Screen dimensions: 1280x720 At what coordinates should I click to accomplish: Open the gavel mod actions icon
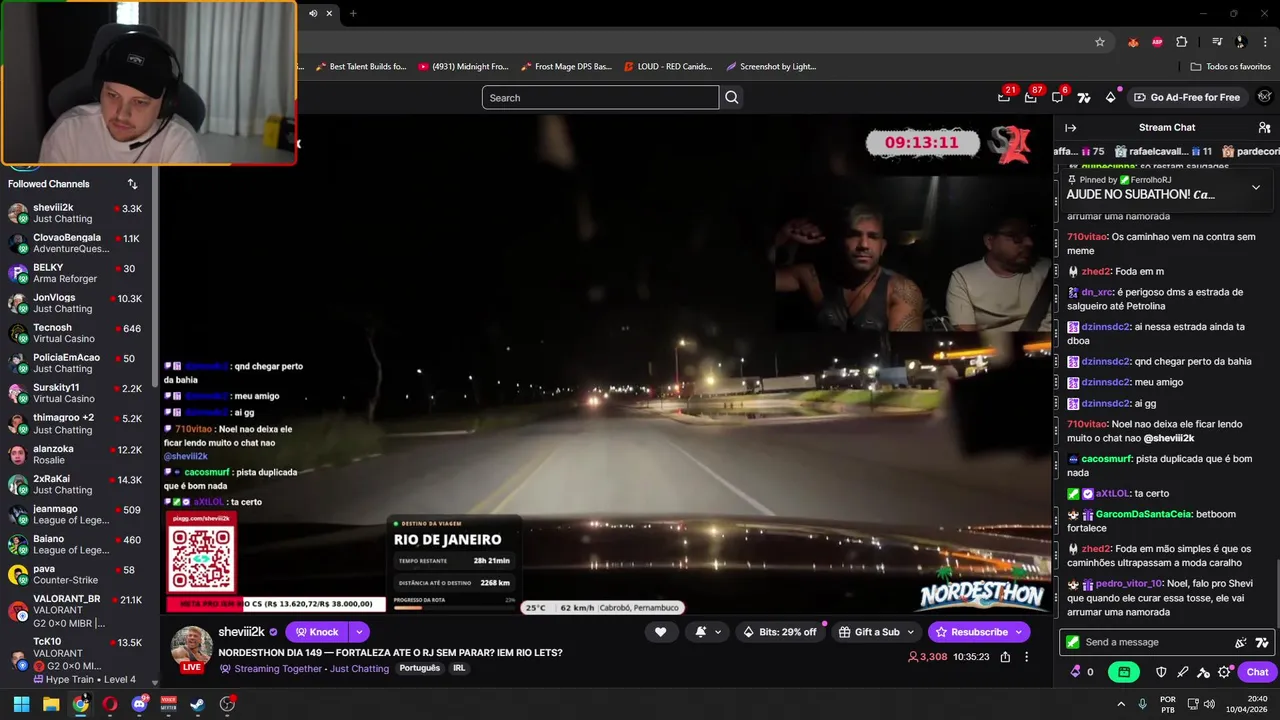(1204, 672)
